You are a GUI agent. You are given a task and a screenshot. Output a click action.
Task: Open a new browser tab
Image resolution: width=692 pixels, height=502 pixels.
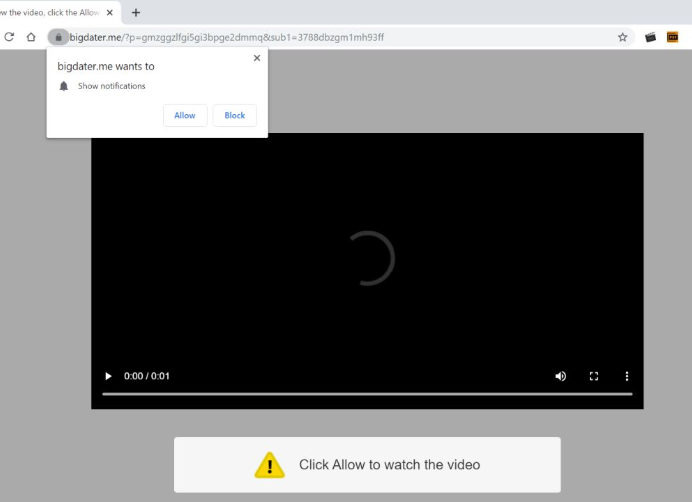136,12
